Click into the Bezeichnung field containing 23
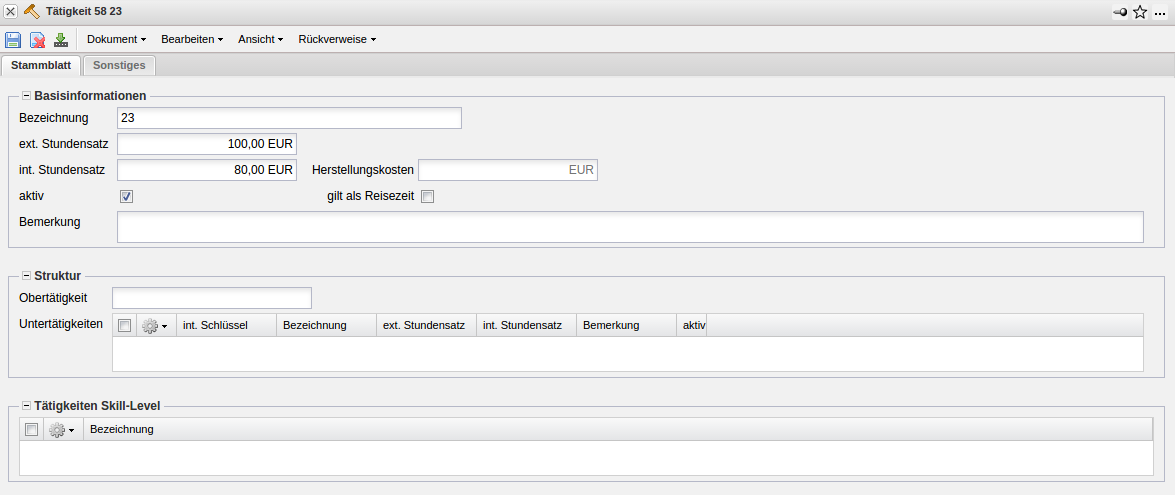Screen dimensions: 1175x495 tap(289, 118)
